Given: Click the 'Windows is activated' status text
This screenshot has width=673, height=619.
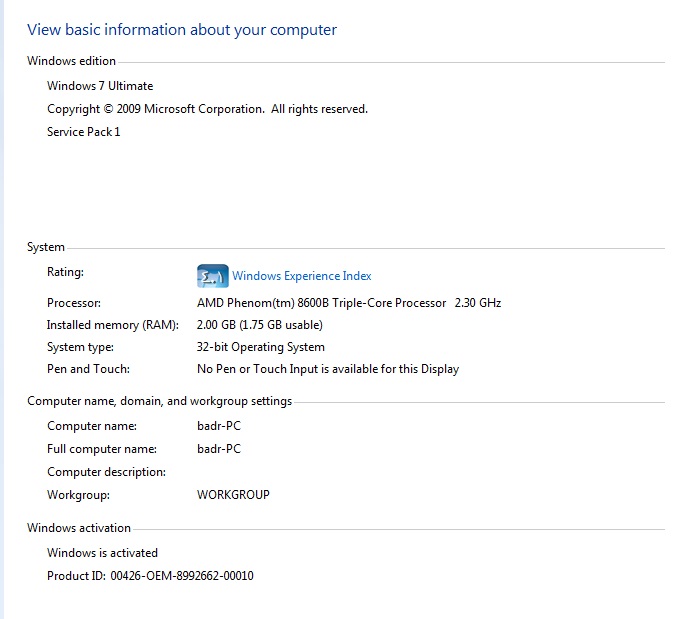Looking at the screenshot, I should [102, 553].
